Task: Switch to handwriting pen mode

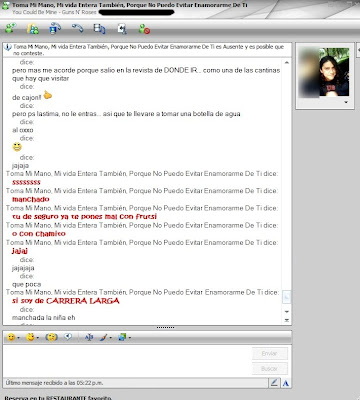Action: pyautogui.click(x=274, y=383)
